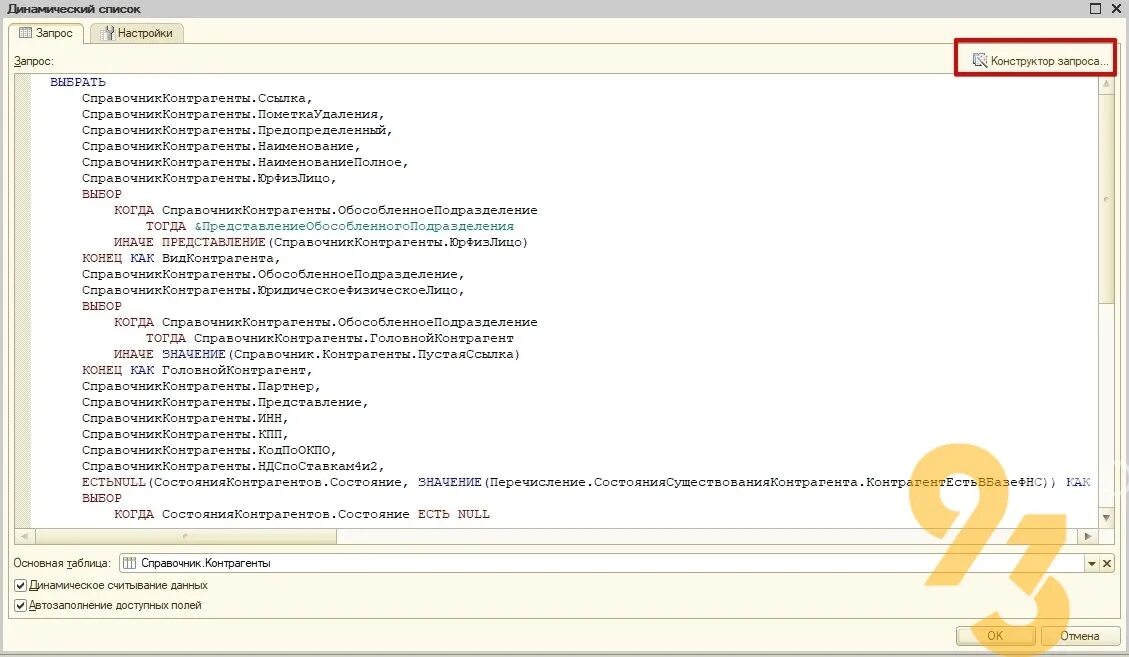Click the line СправочникКонтрагенты.НДСпоСтавкам4и2

click(233, 466)
